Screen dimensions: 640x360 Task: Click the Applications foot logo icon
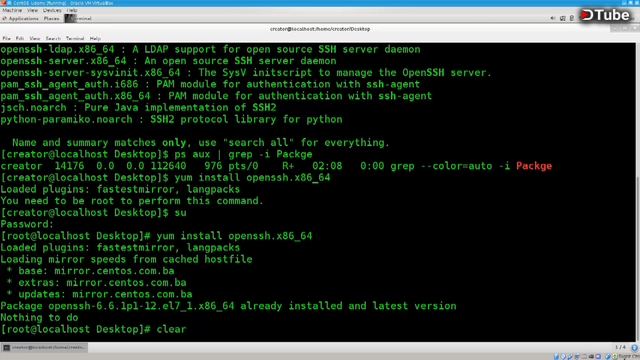[4, 18]
